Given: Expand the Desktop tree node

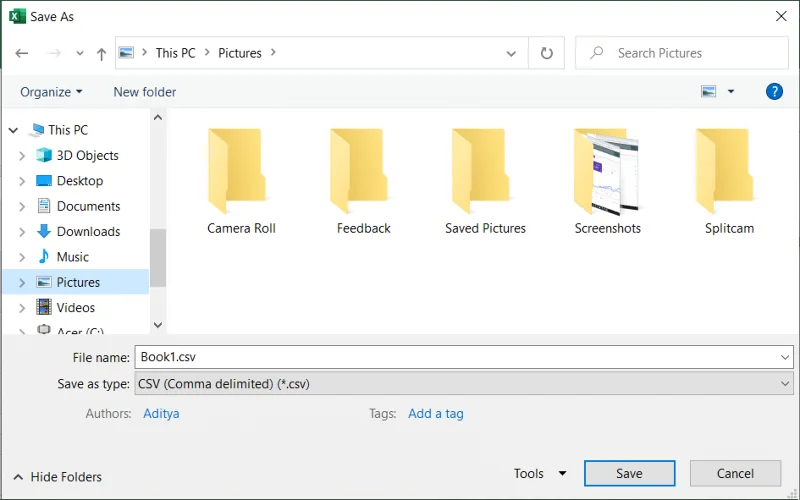Looking at the screenshot, I should 22,181.
